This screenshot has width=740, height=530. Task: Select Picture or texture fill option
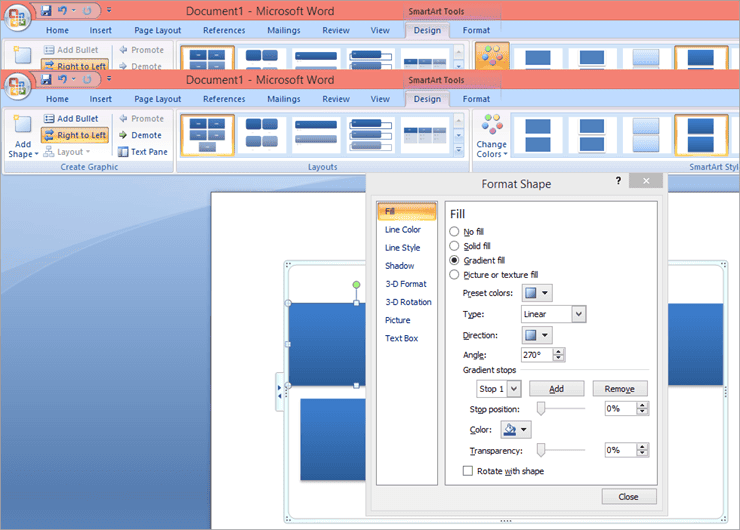[454, 275]
